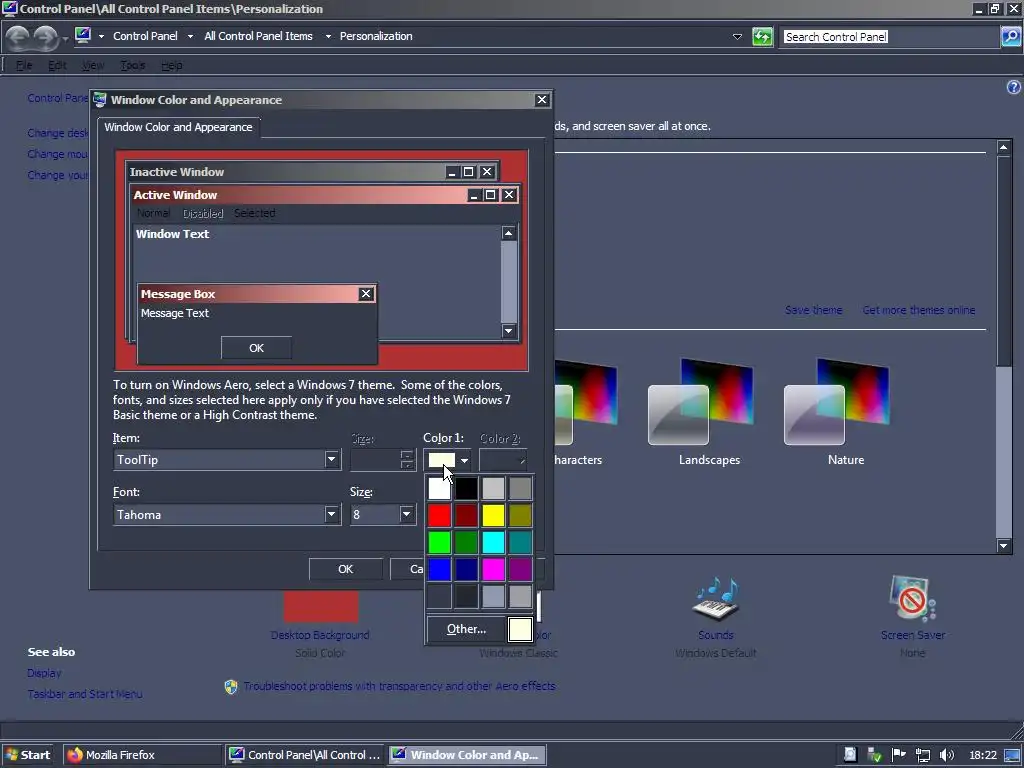Image resolution: width=1024 pixels, height=768 pixels.
Task: Expand the Control Panel breadcrumb arrow
Action: tap(190, 37)
